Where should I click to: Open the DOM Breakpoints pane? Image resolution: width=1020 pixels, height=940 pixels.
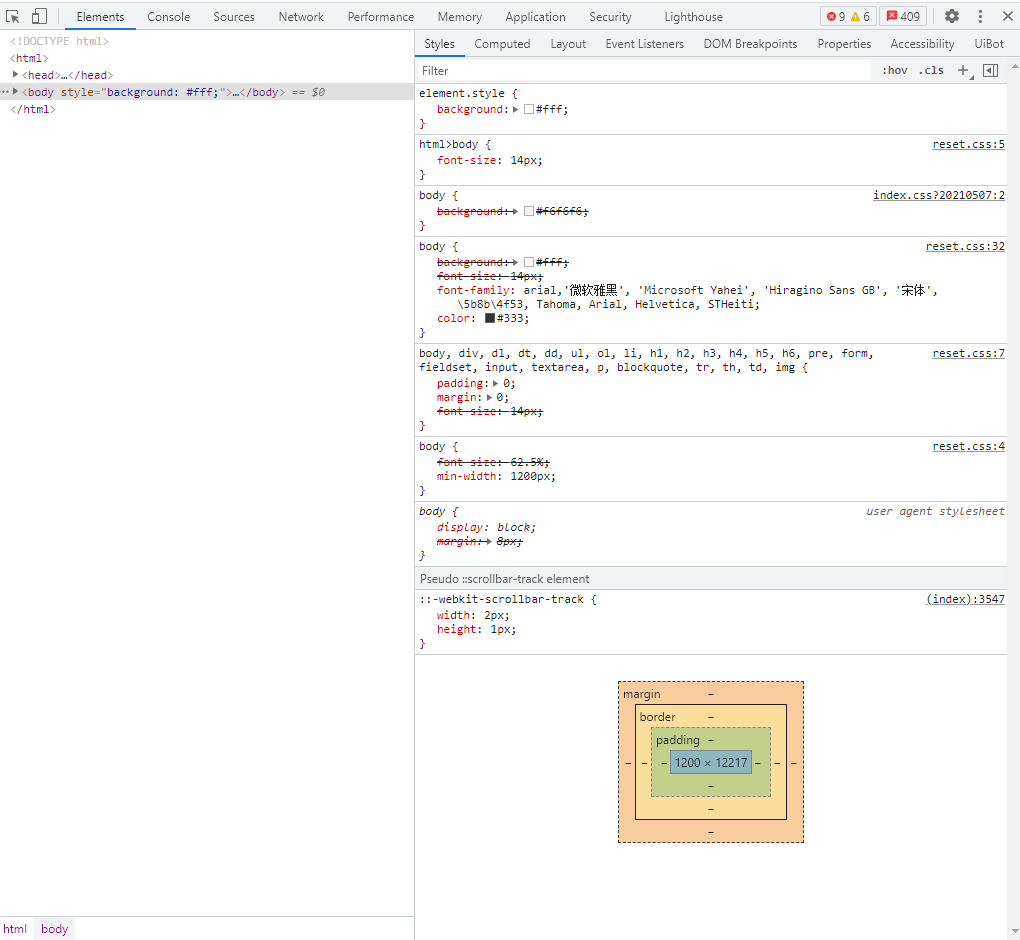point(750,44)
